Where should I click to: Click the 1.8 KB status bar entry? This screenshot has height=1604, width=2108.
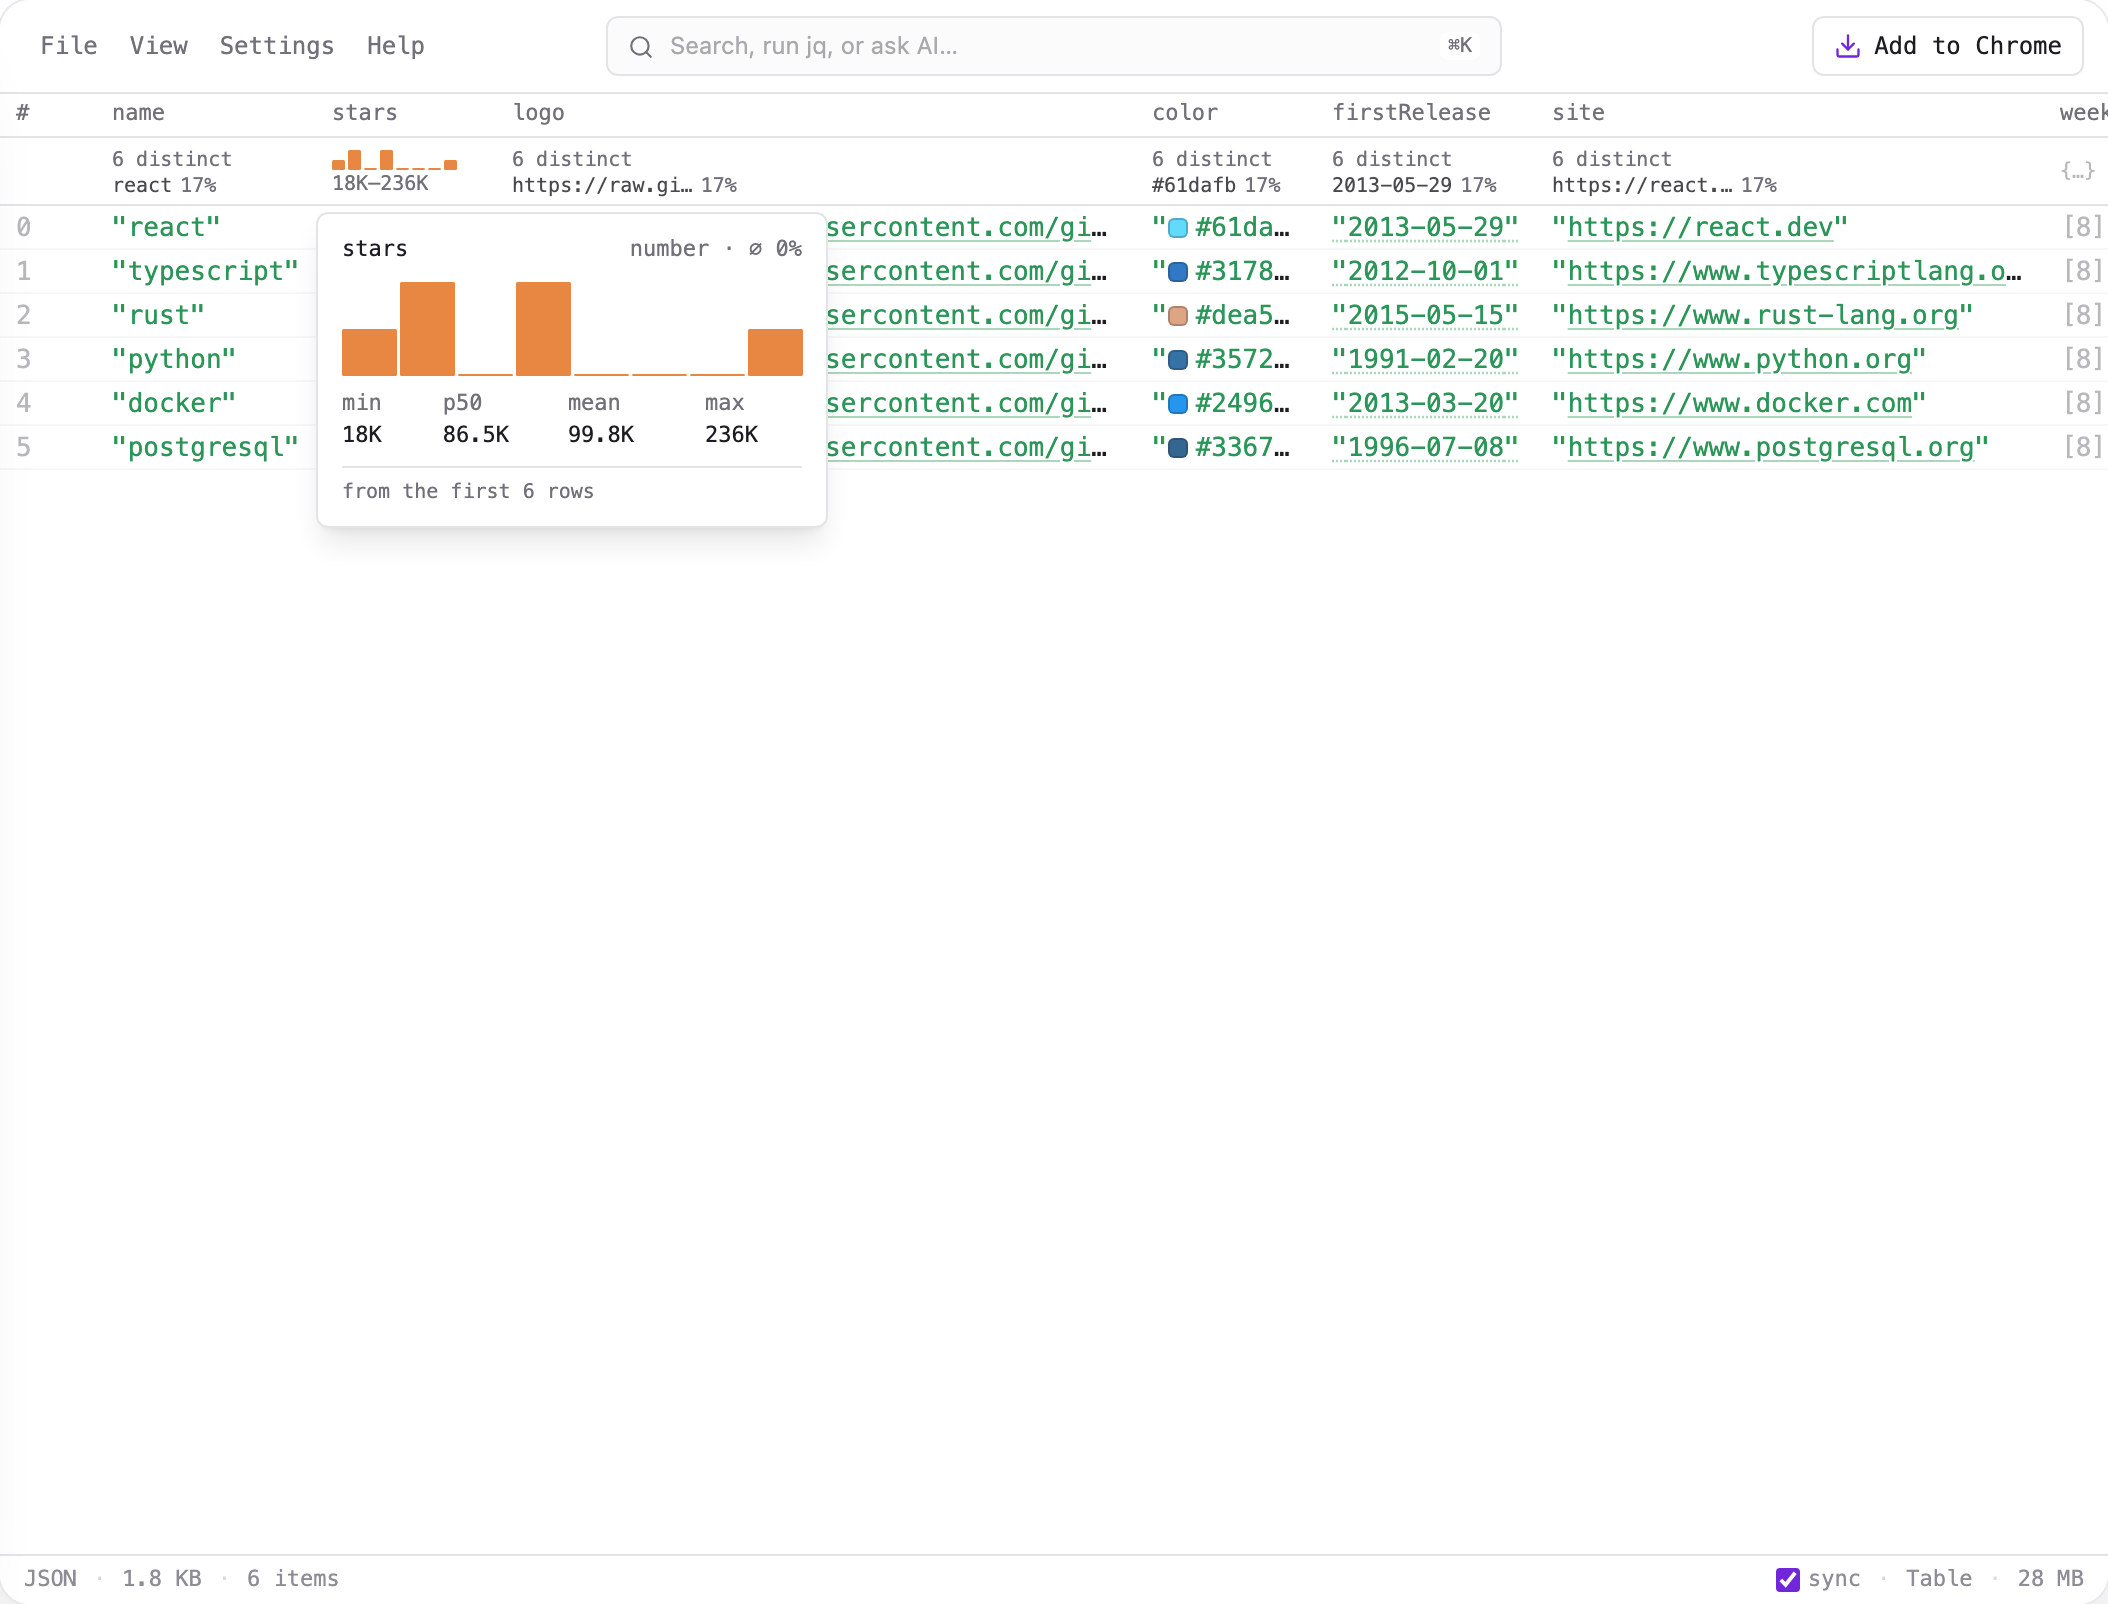coord(162,1578)
